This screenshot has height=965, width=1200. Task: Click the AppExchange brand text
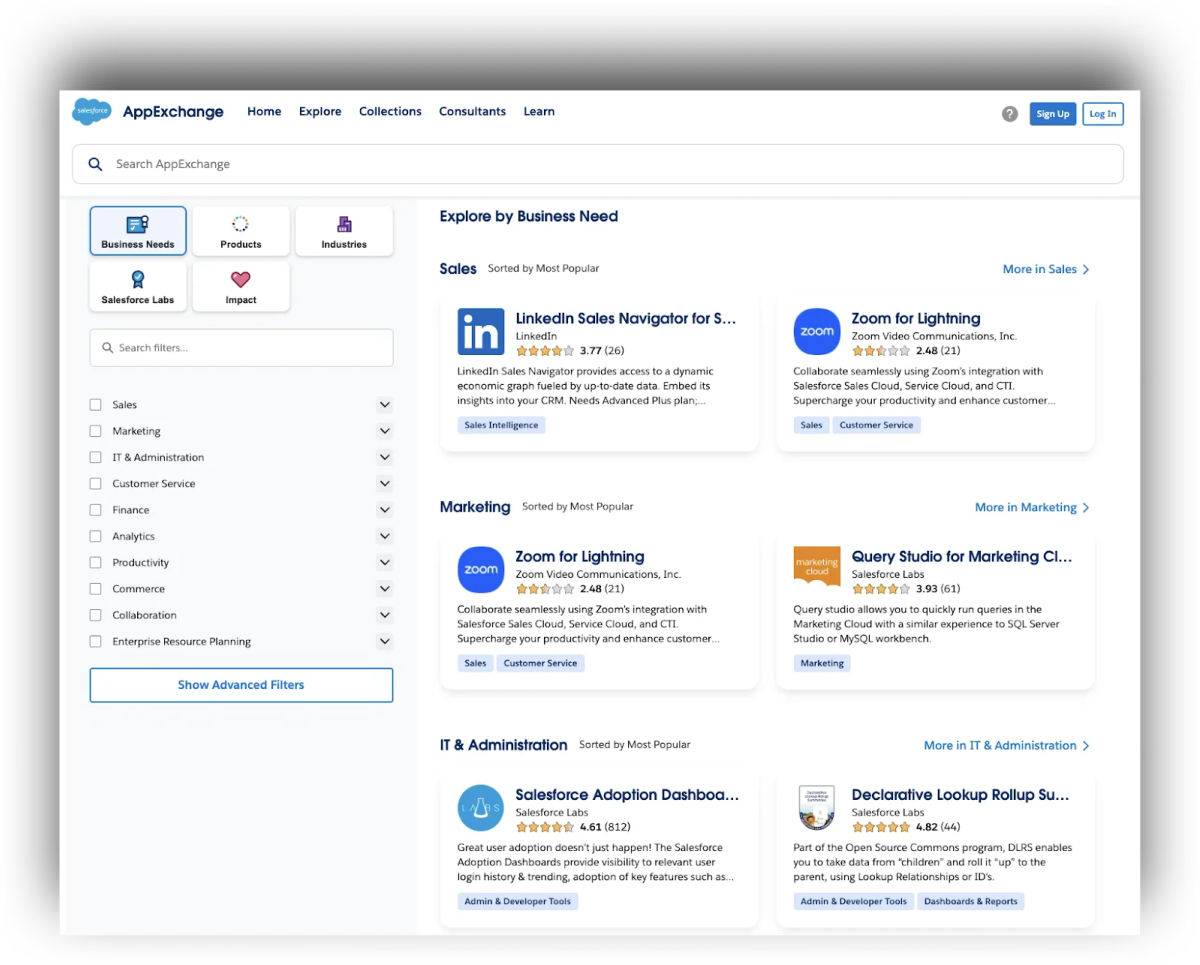[173, 112]
